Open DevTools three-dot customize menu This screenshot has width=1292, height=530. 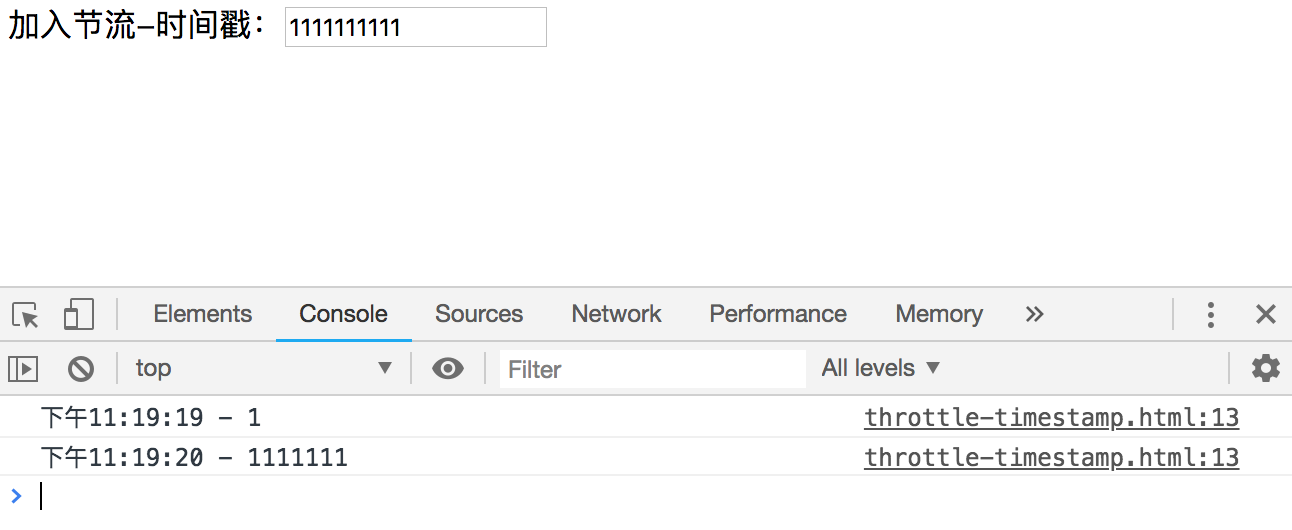coord(1211,315)
